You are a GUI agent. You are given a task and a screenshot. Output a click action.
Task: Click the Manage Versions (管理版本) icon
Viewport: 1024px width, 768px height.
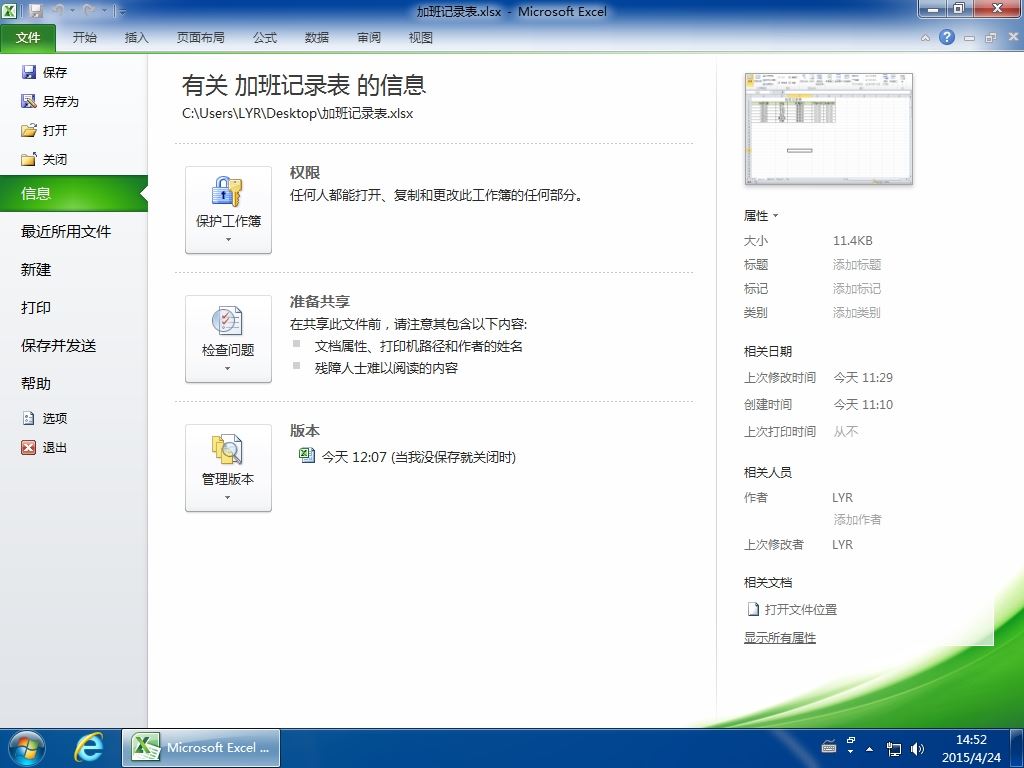click(227, 449)
